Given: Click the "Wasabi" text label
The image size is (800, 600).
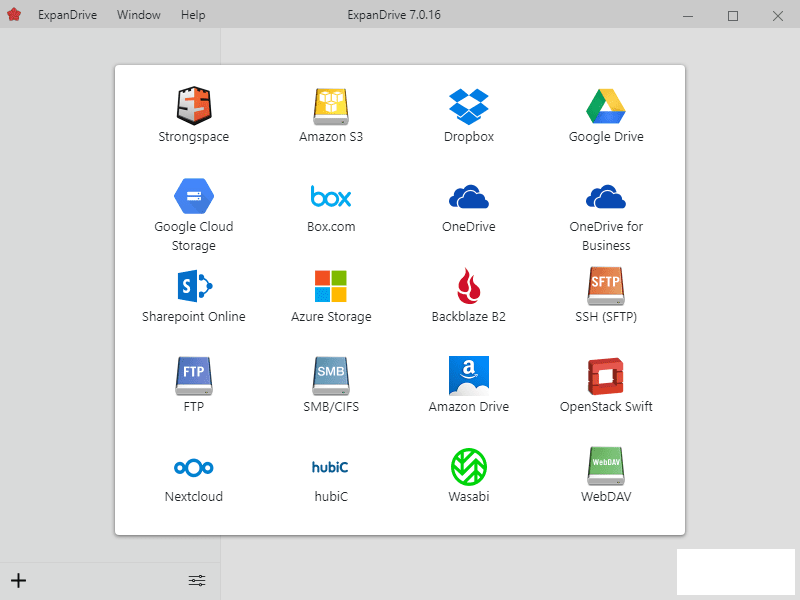Looking at the screenshot, I should (469, 496).
